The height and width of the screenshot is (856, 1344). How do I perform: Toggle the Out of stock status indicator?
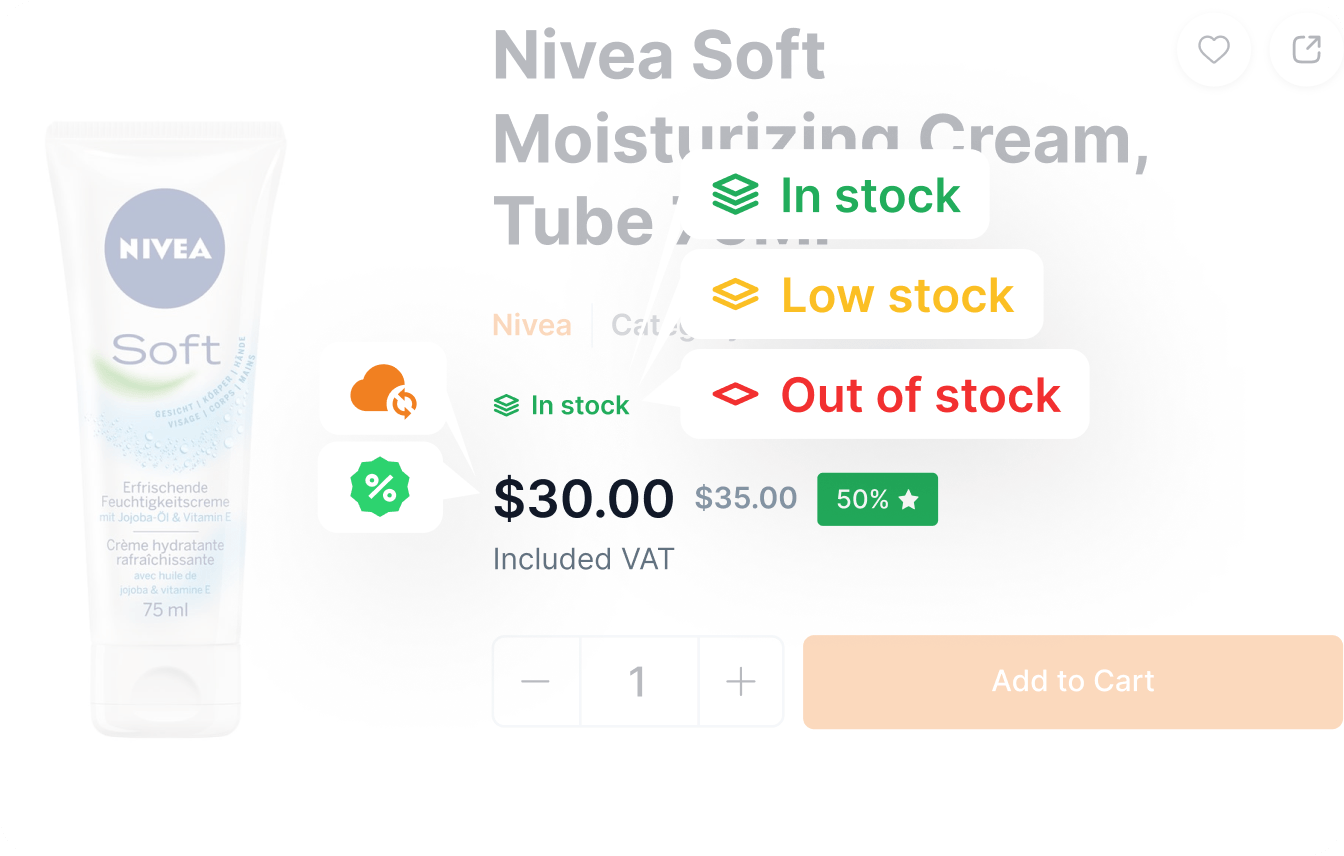(884, 394)
